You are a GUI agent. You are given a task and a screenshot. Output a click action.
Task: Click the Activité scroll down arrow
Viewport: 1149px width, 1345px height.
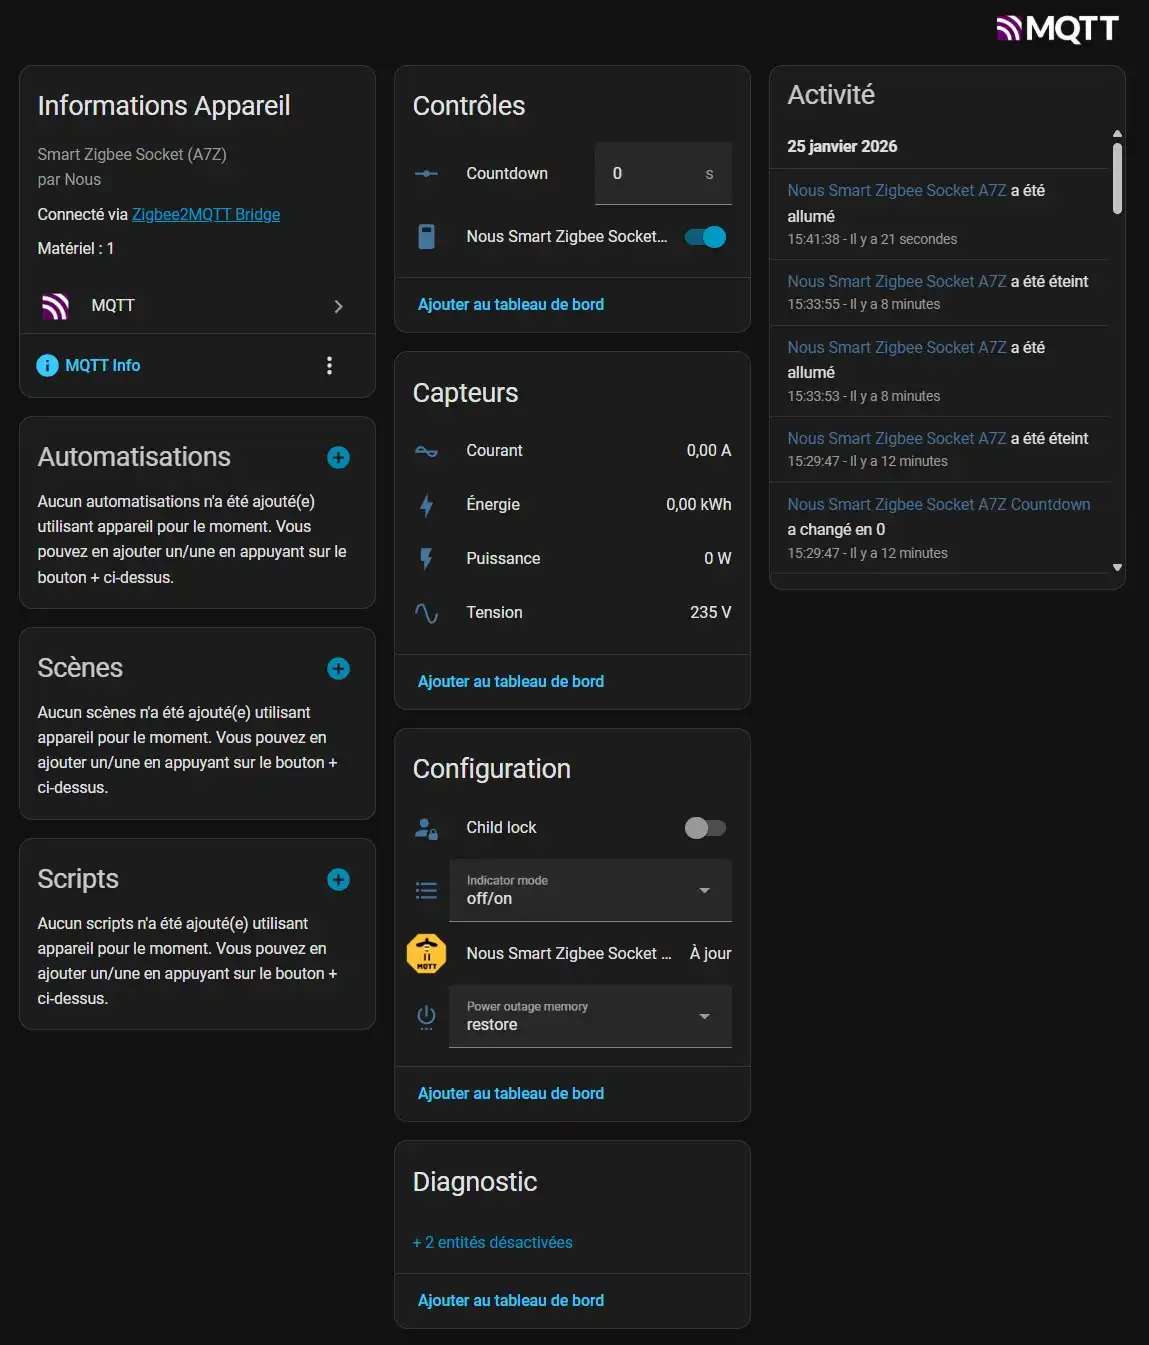(1117, 567)
